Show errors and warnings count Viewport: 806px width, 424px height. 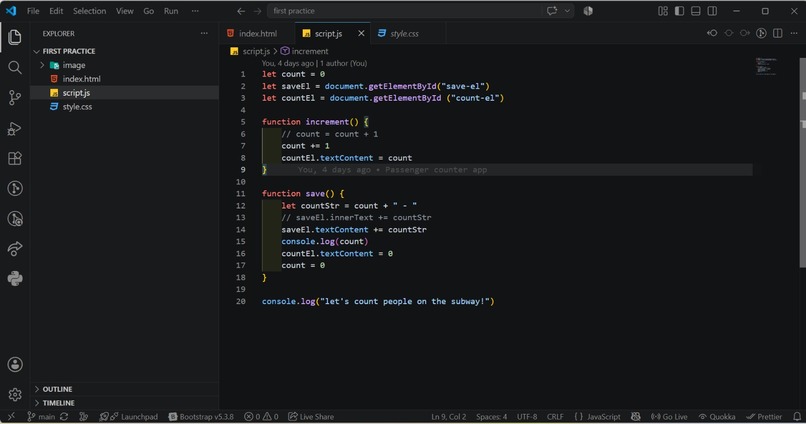261,417
